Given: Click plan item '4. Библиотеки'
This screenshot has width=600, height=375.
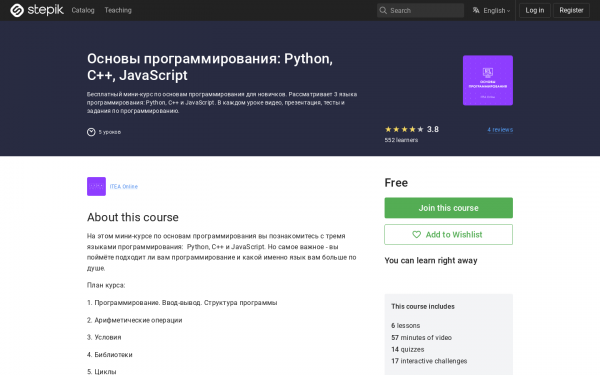Looking at the screenshot, I should pyautogui.click(x=109, y=355).
